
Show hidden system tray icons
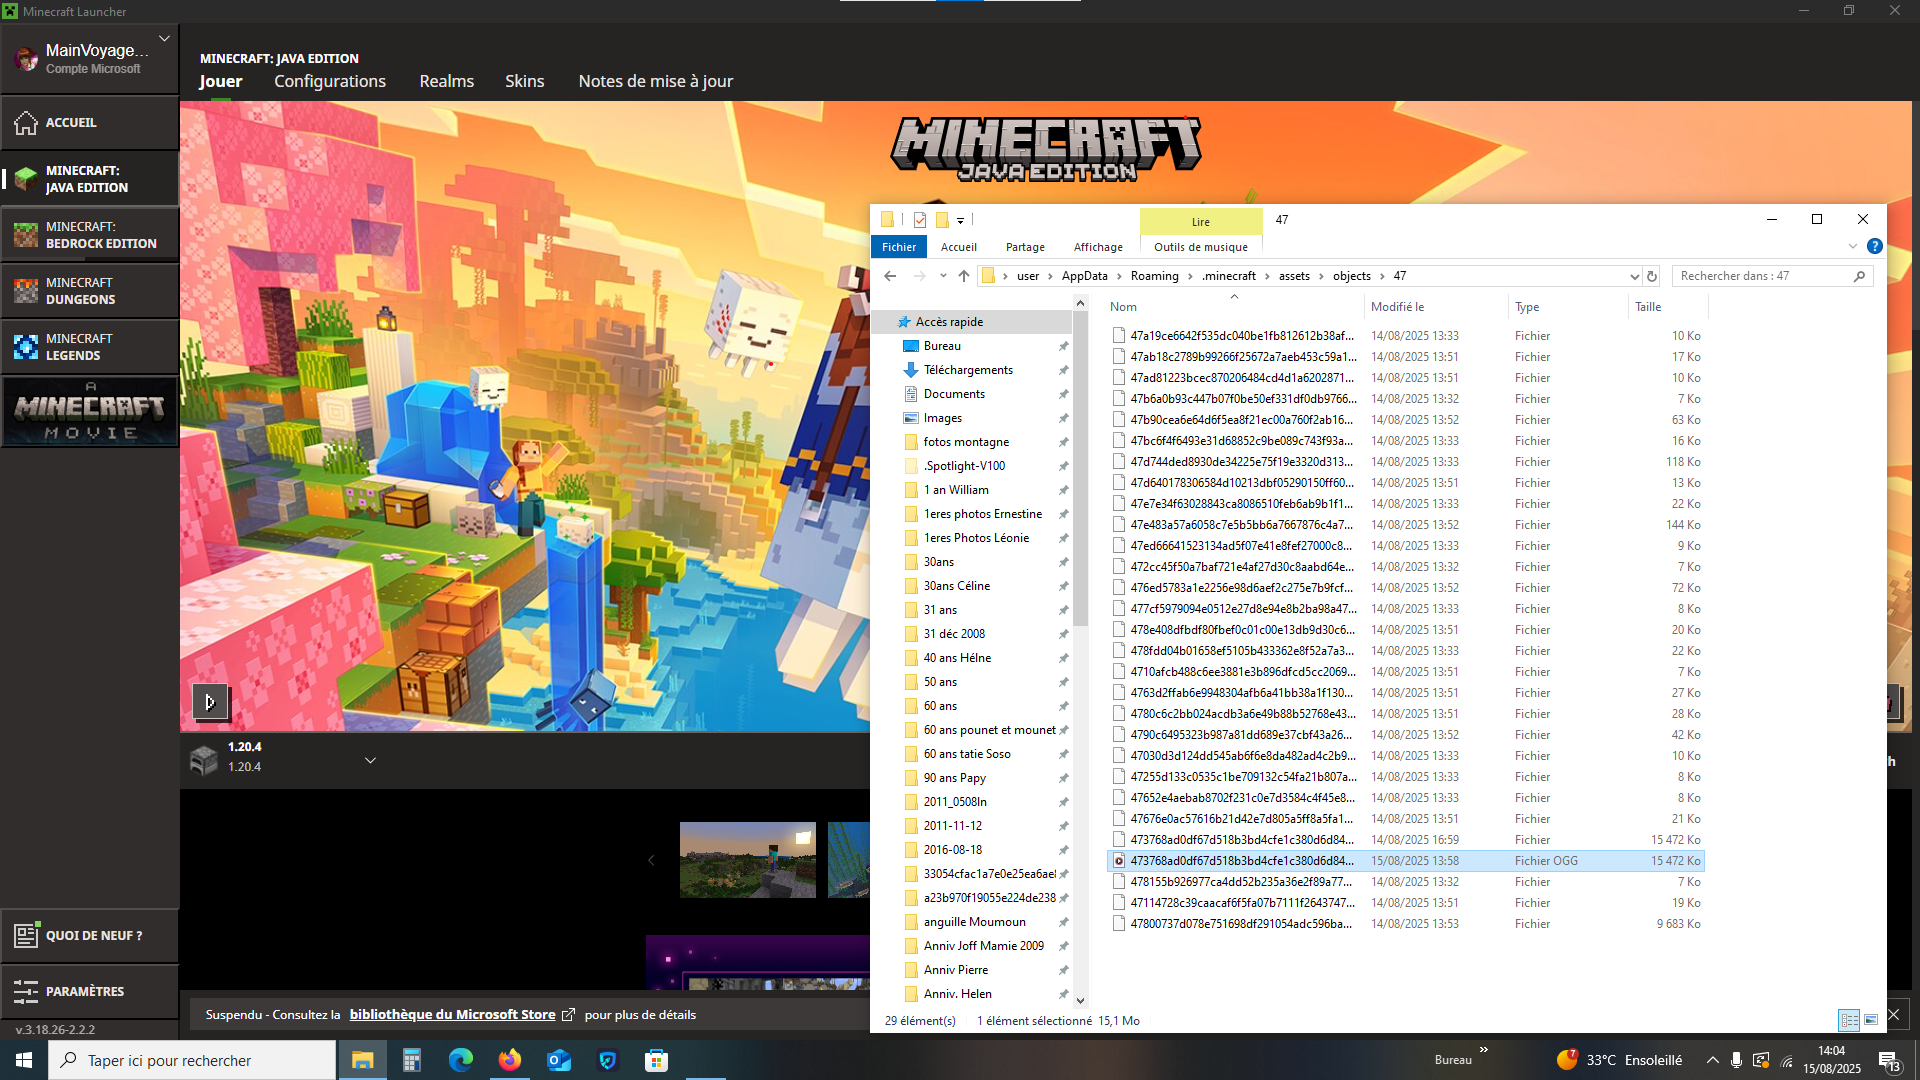point(1713,1060)
